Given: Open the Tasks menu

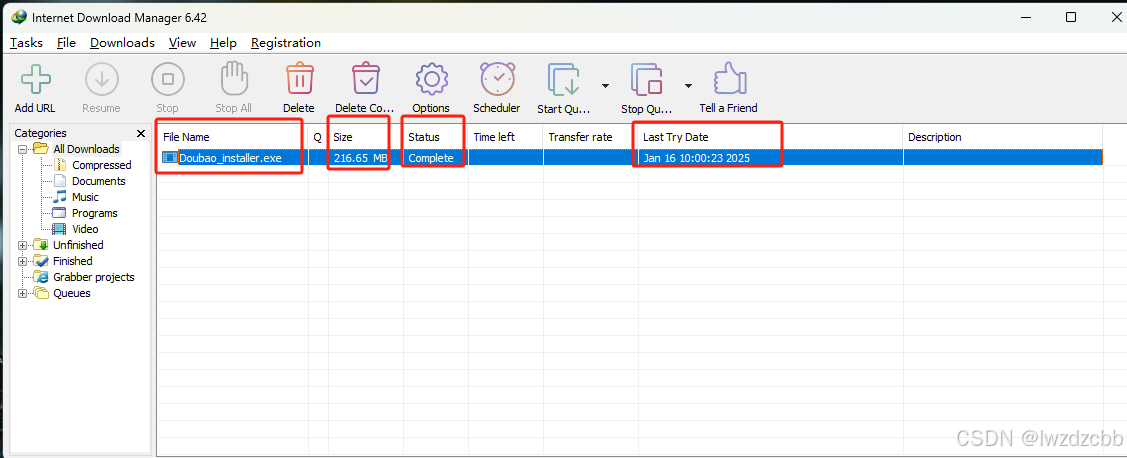Looking at the screenshot, I should coord(27,42).
